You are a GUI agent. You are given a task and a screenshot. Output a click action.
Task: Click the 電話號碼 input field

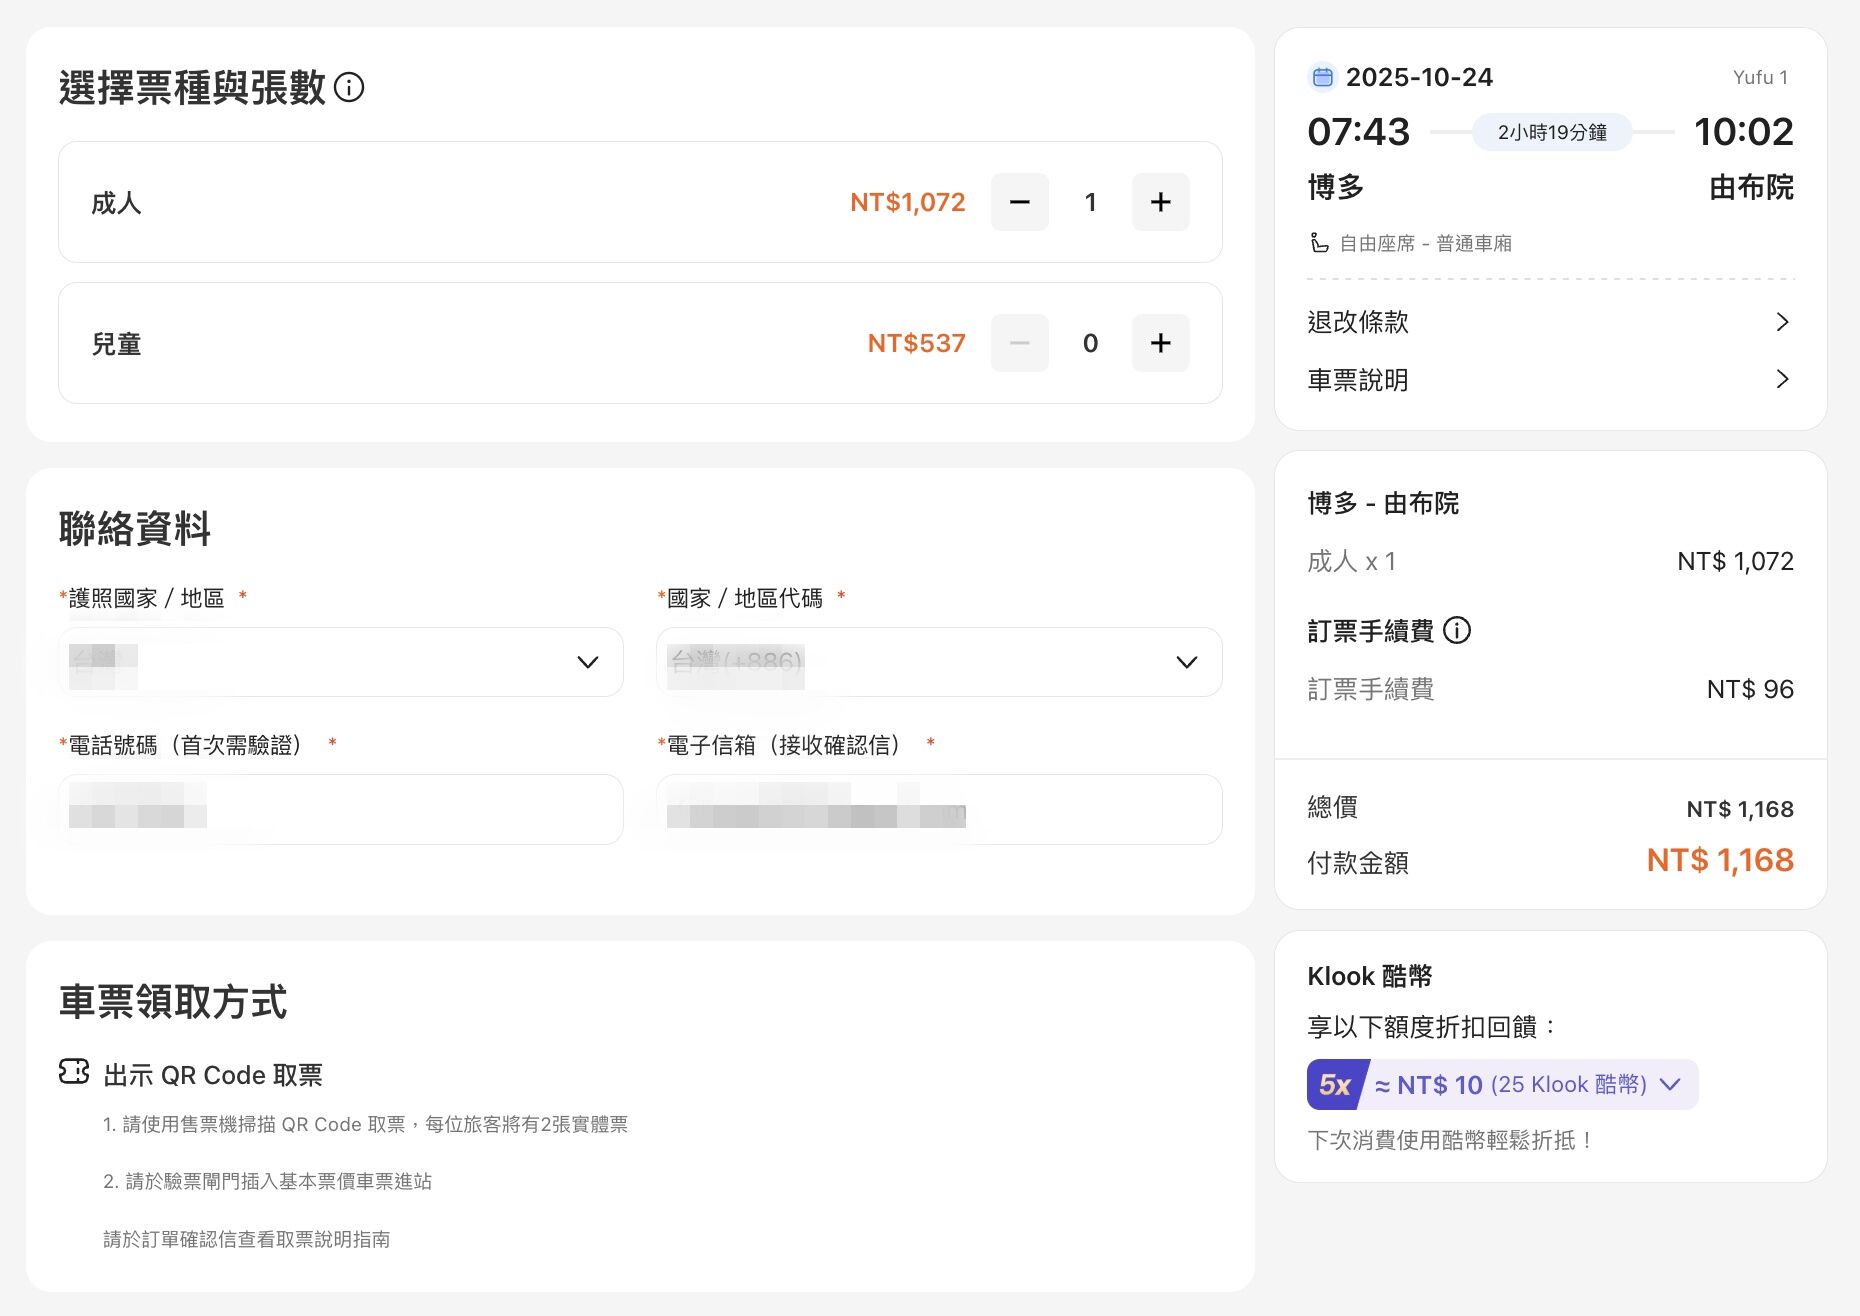[x=340, y=809]
